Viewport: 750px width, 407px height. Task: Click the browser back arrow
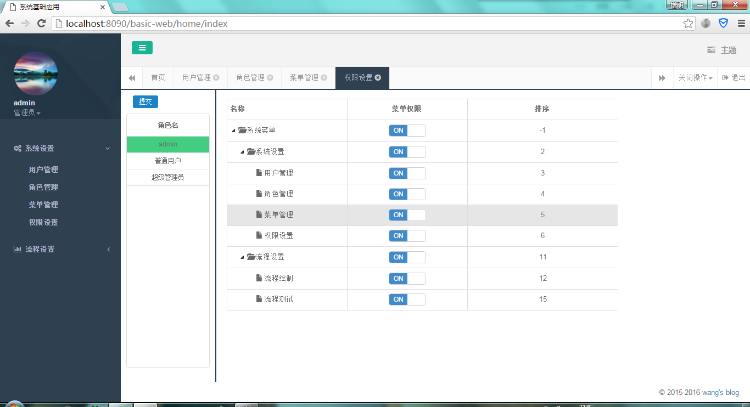click(x=10, y=23)
